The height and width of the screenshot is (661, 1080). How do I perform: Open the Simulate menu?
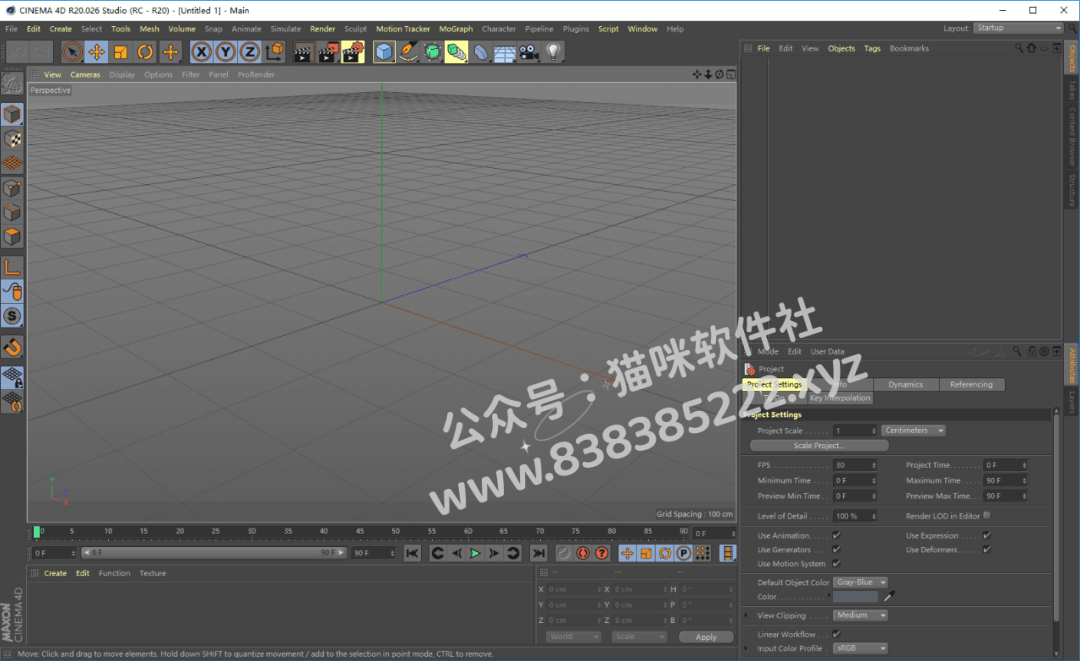point(285,29)
